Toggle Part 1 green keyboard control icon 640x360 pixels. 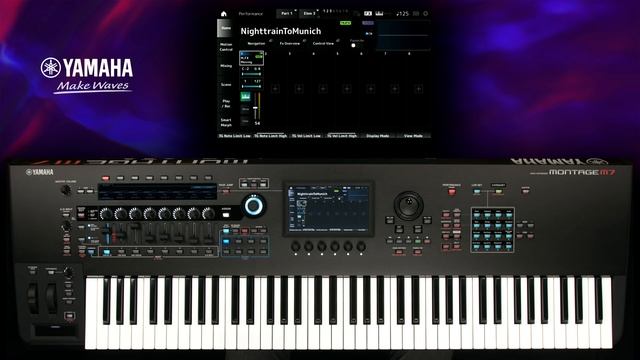click(x=245, y=96)
